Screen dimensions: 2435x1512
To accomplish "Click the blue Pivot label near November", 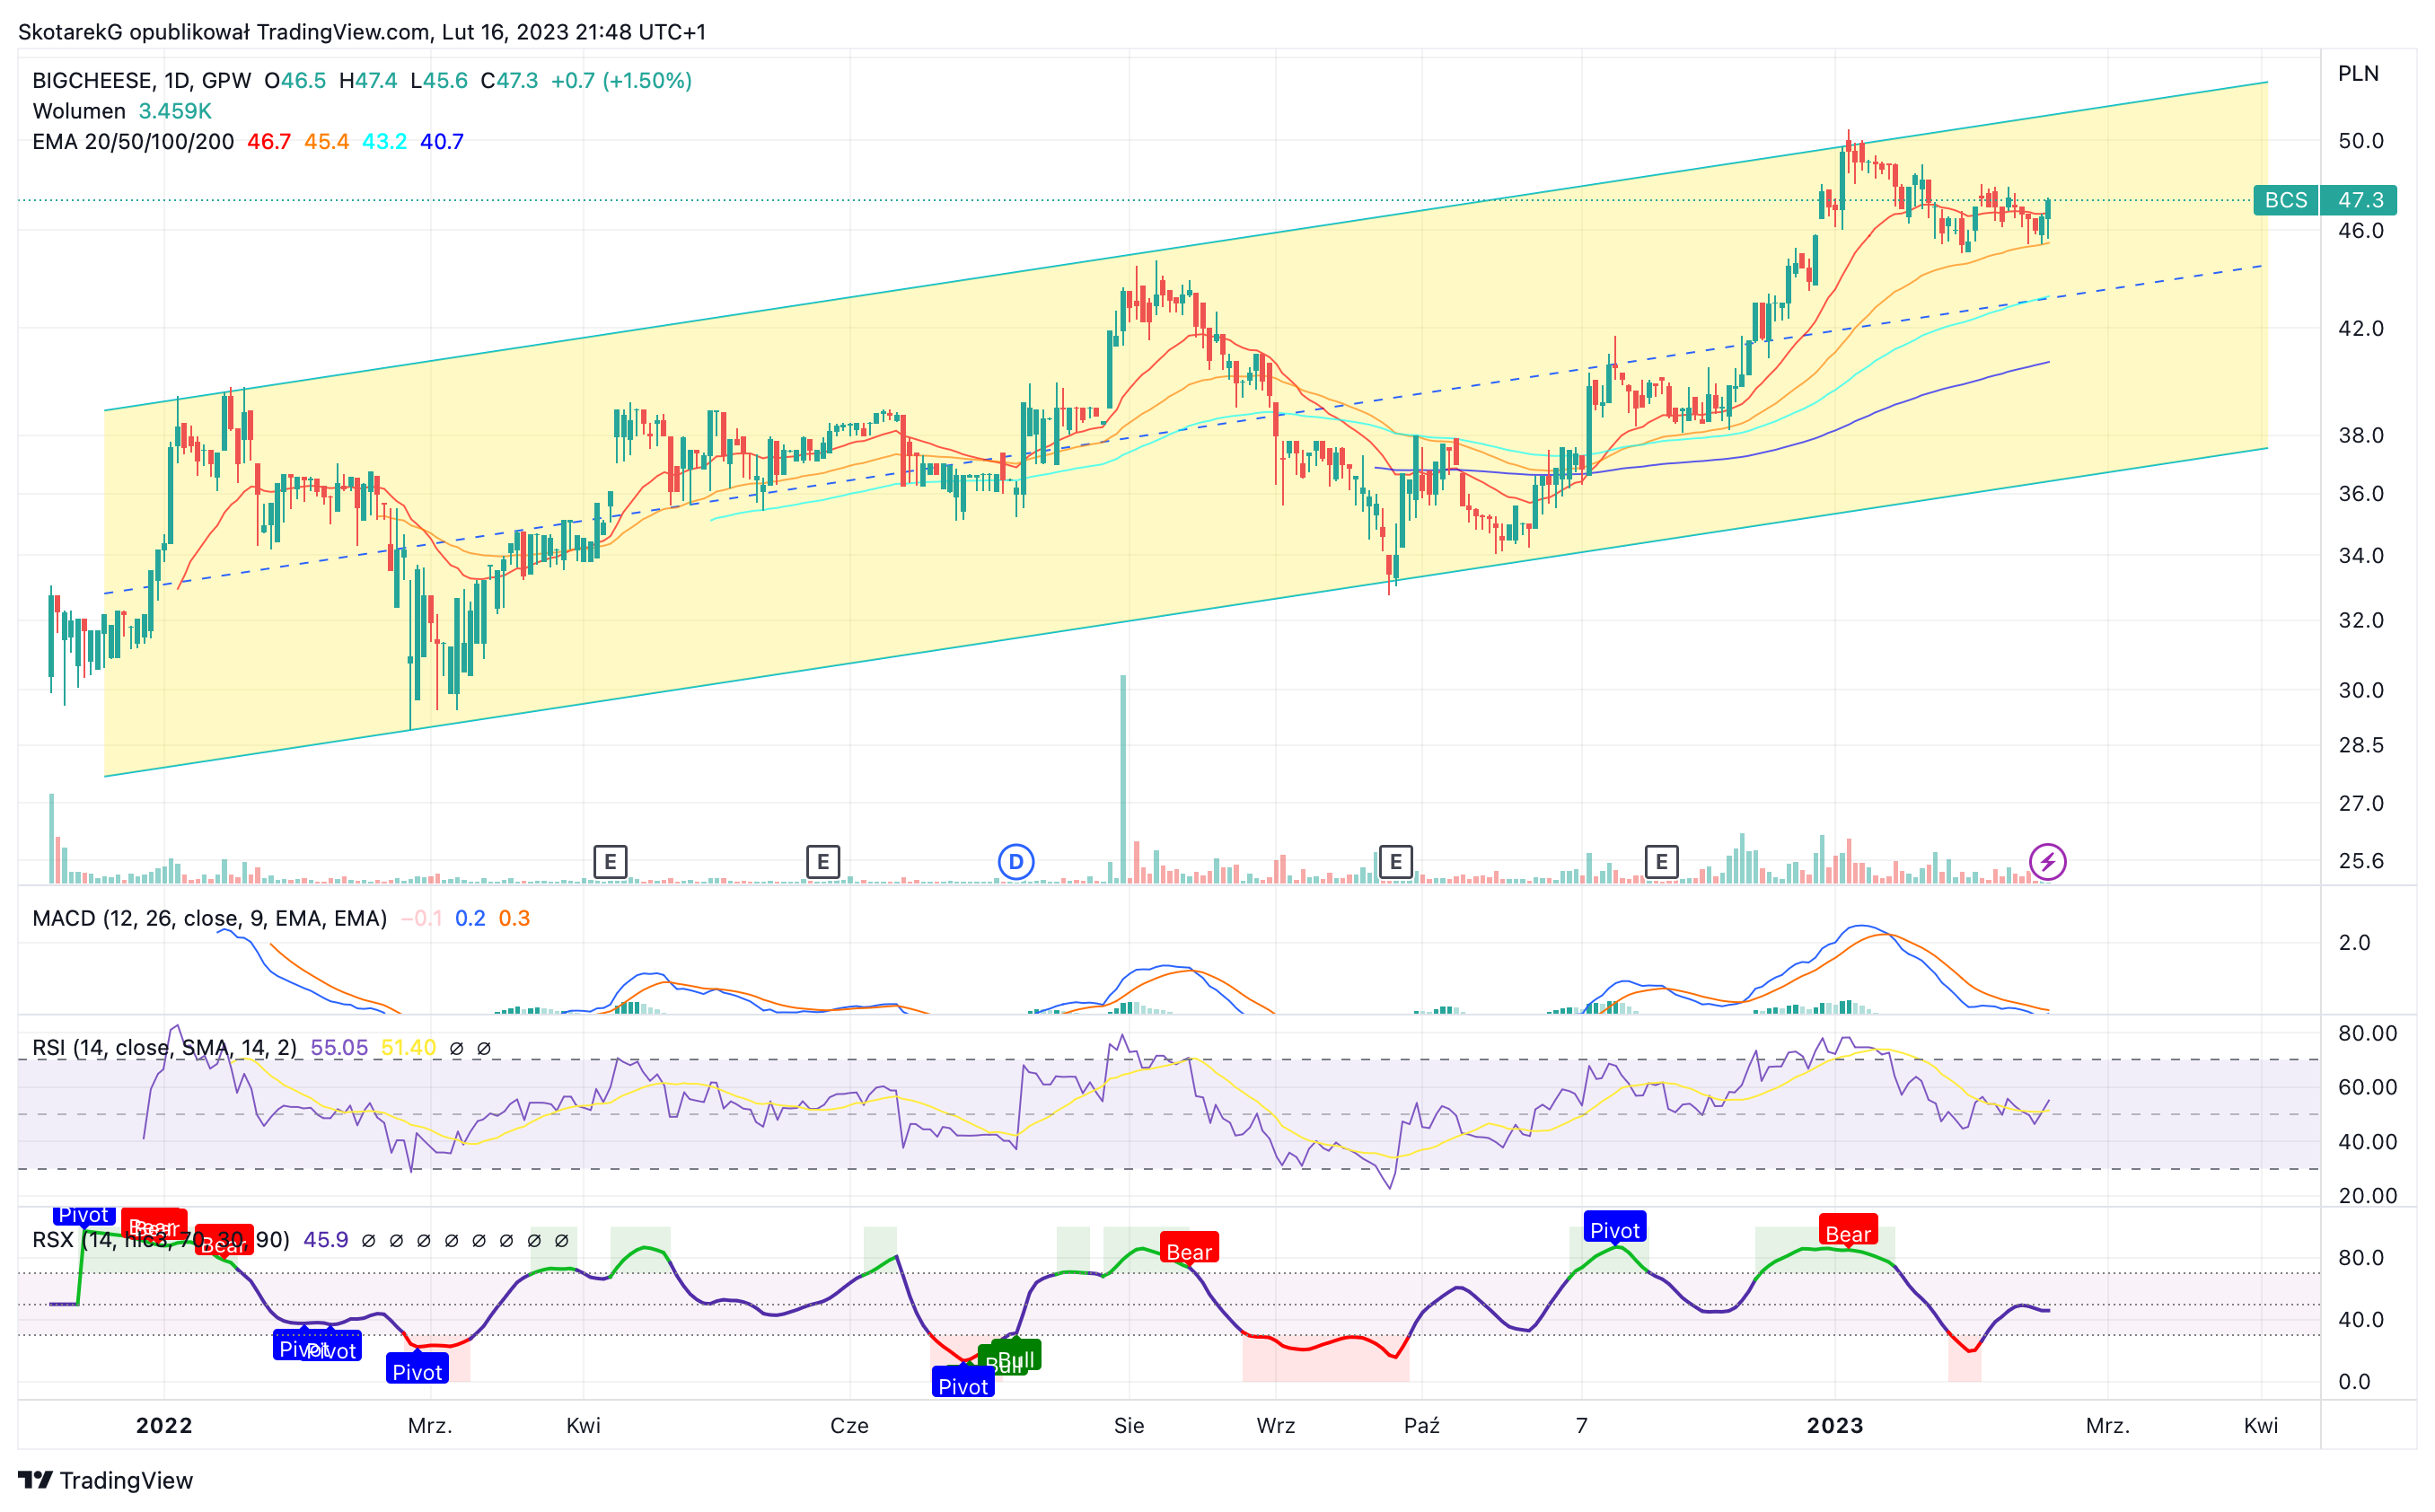I will (x=1614, y=1229).
